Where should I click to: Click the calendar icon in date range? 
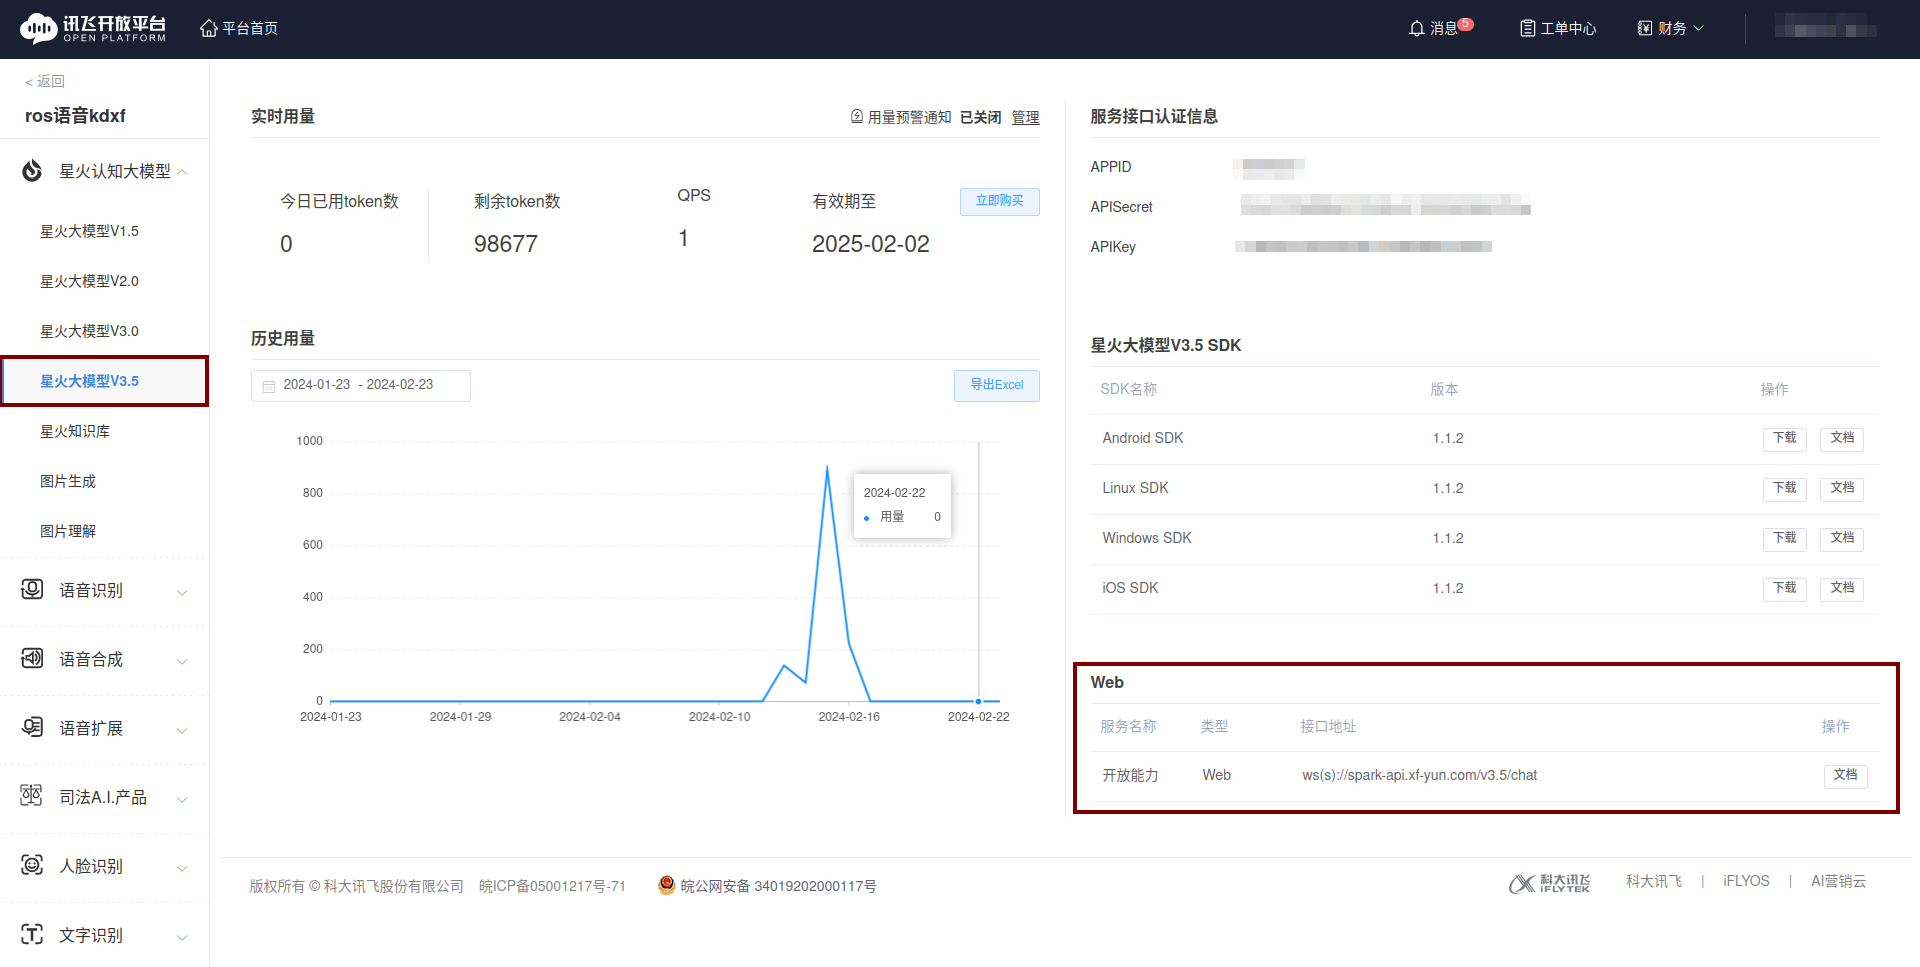(x=269, y=386)
